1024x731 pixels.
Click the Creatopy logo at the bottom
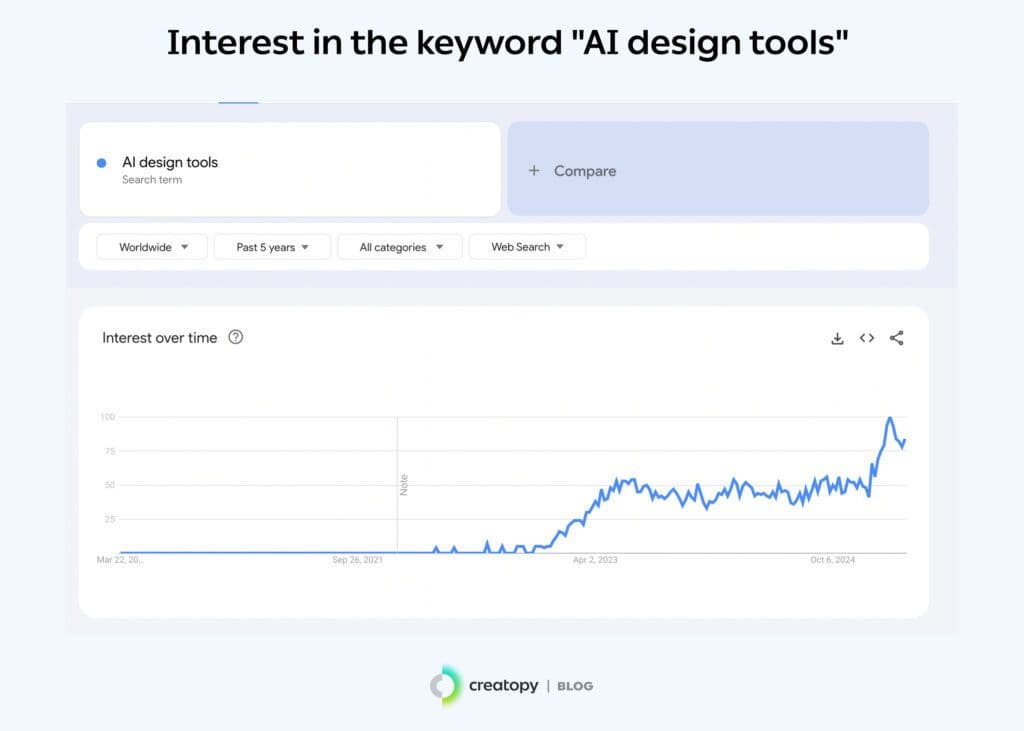(x=442, y=686)
